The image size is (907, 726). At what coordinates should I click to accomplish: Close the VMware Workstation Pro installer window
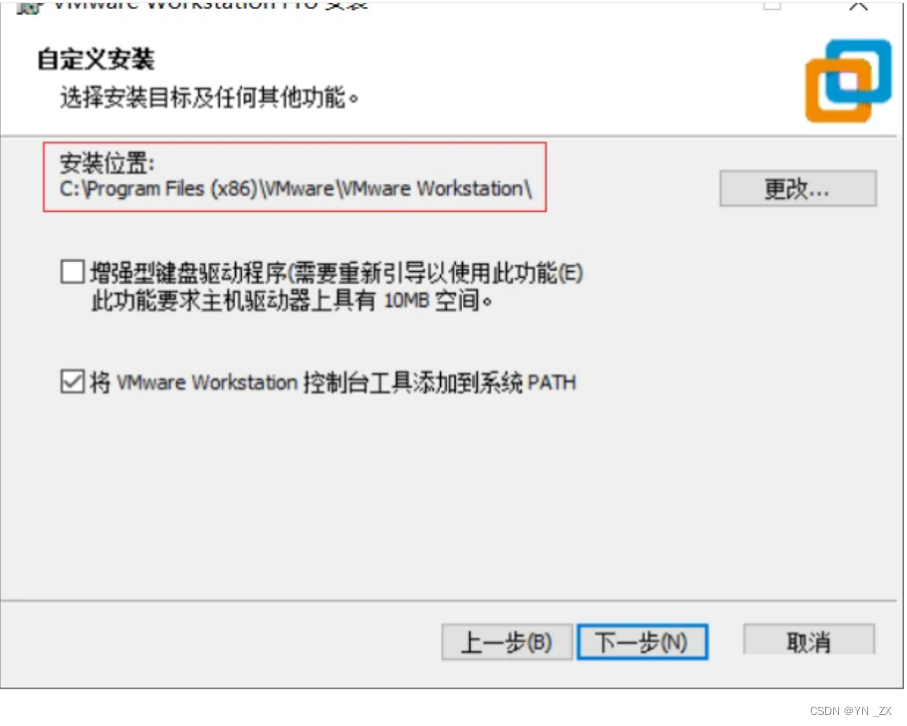coord(858,5)
